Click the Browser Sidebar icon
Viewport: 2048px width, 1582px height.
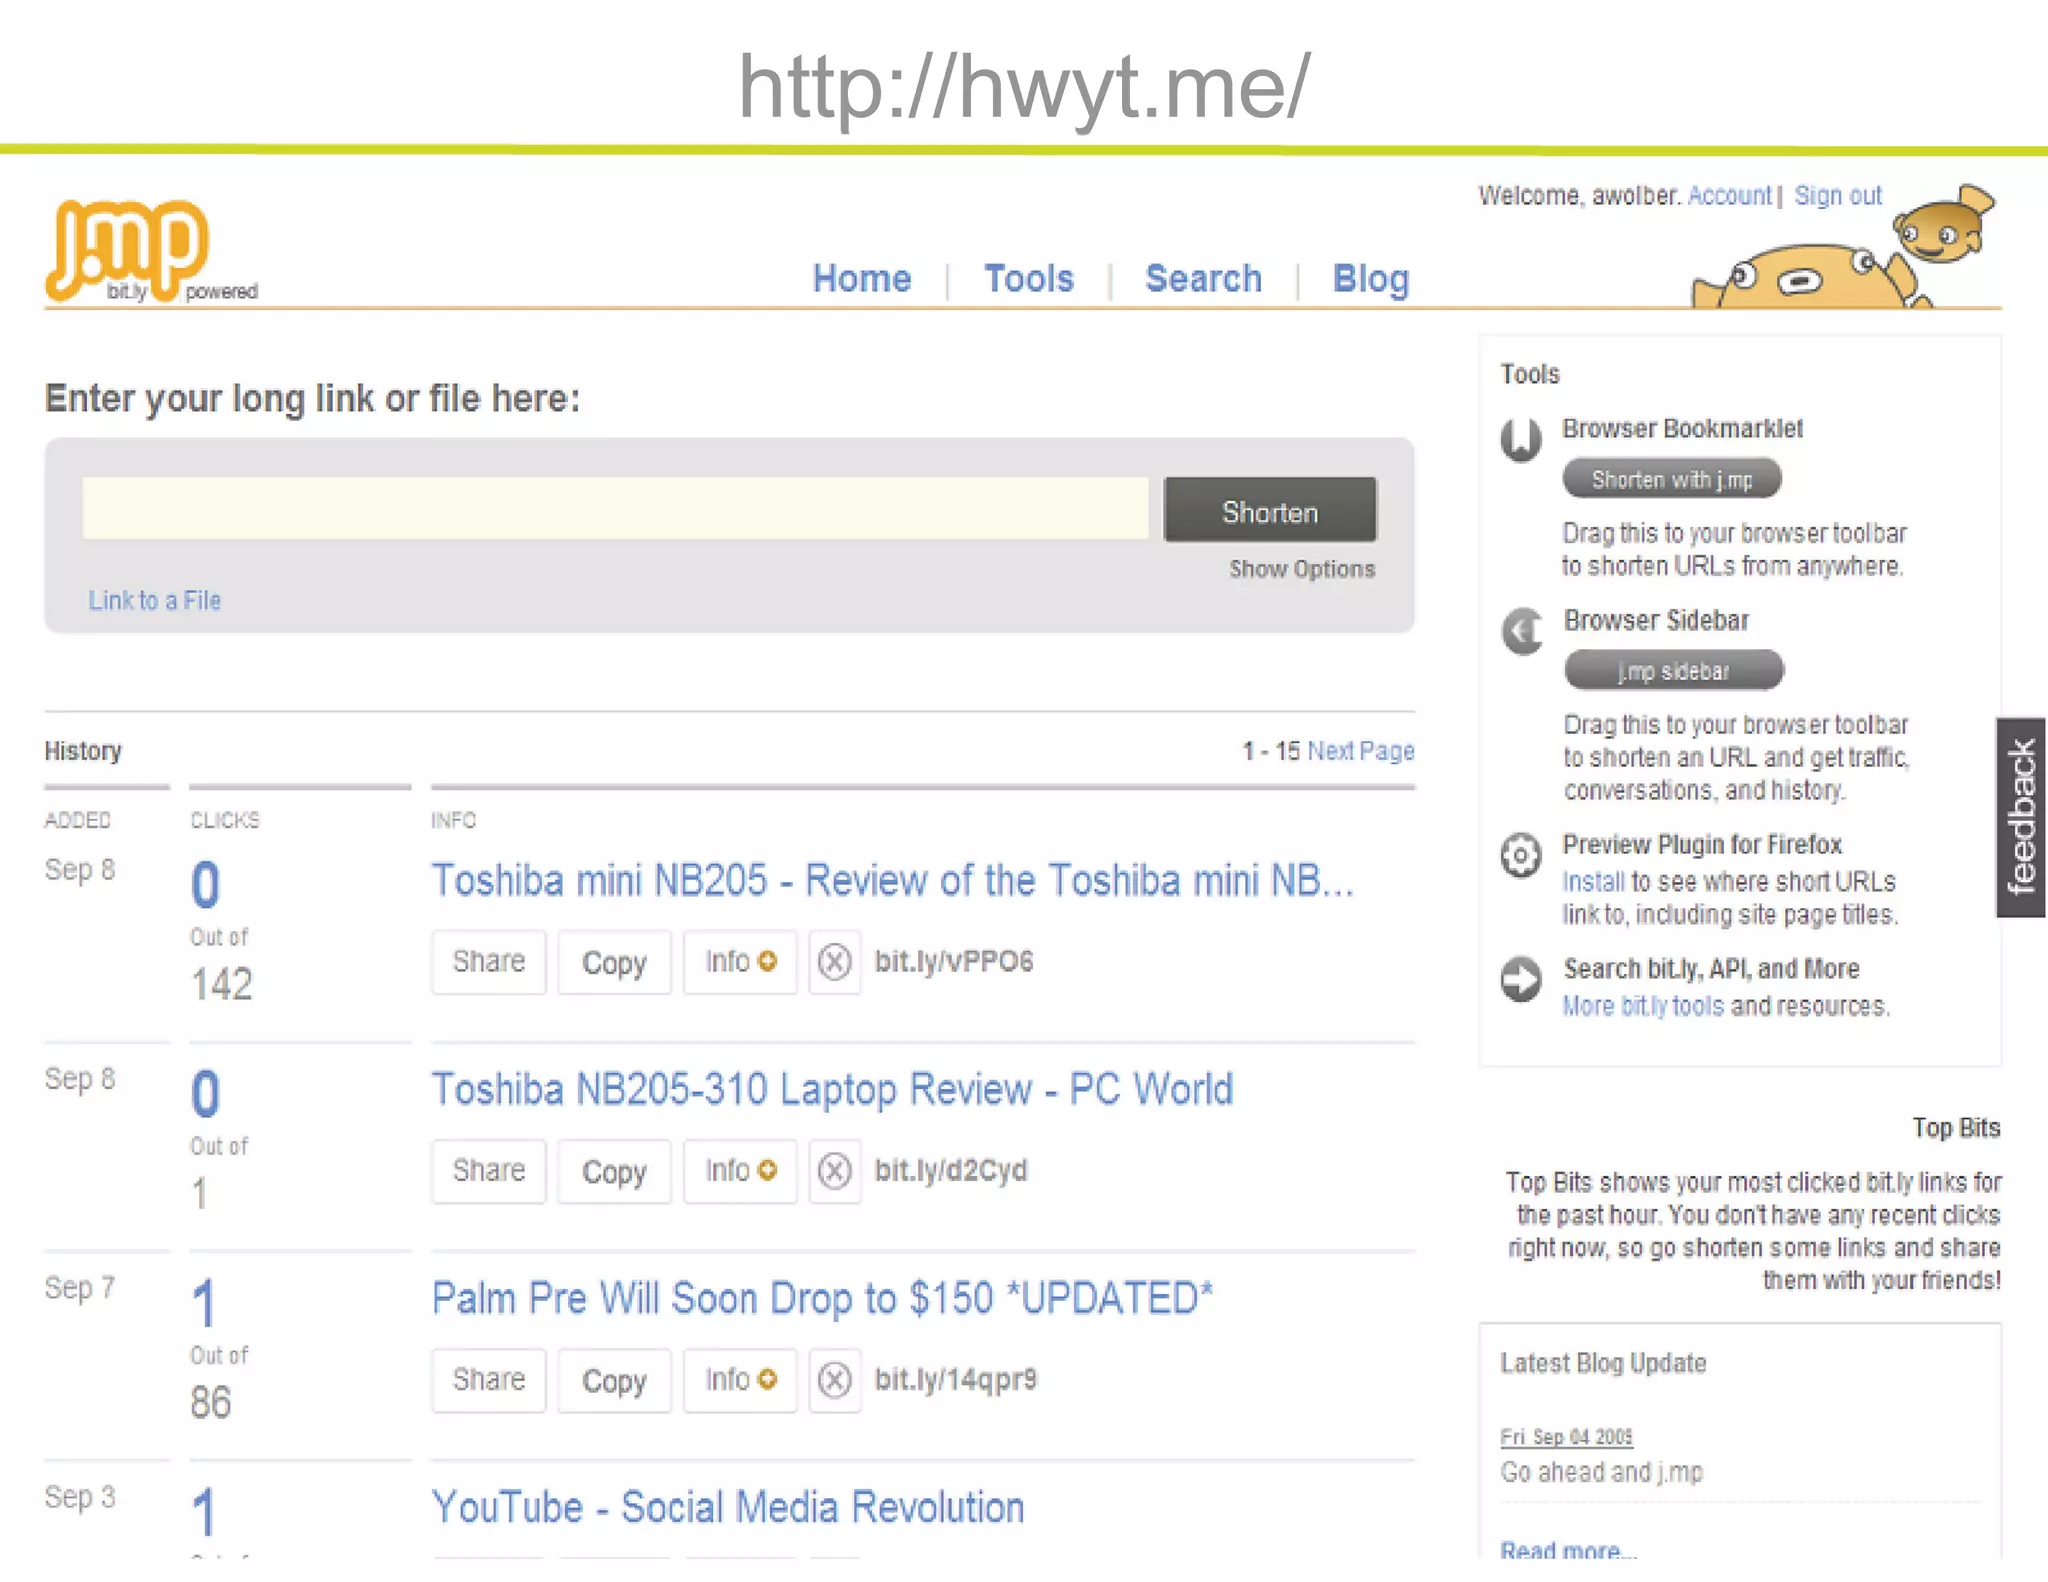[x=1523, y=631]
